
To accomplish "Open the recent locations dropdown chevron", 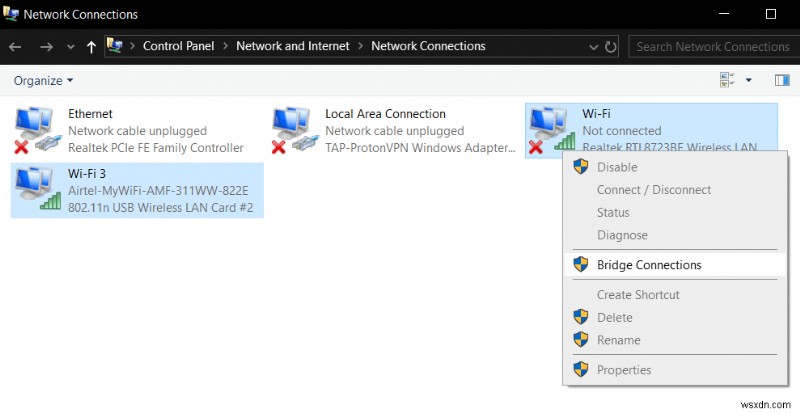I will (70, 46).
